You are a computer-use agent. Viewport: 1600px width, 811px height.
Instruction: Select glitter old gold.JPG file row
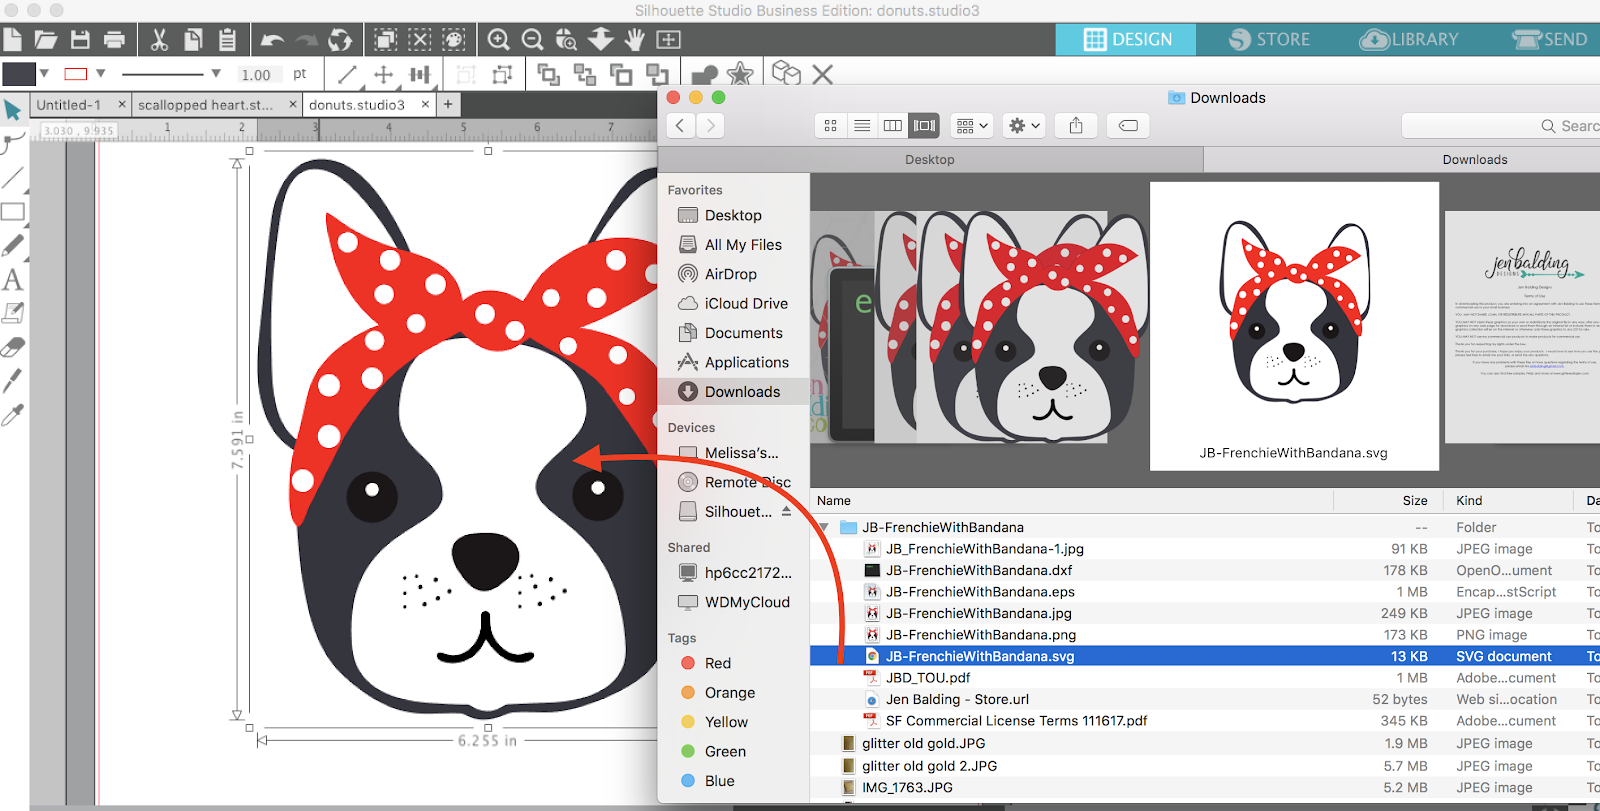[x=1205, y=743]
